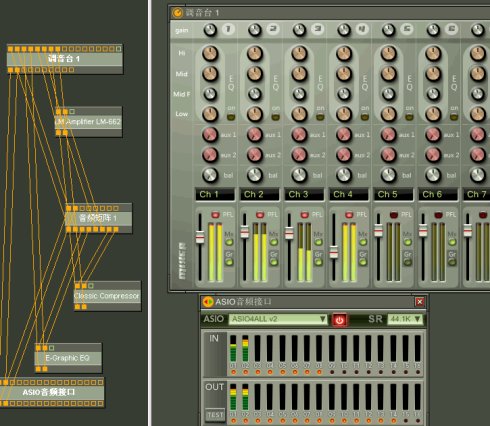The image size is (490, 426).
Task: Click the Ch 4 volume fader
Action: [x=334, y=252]
